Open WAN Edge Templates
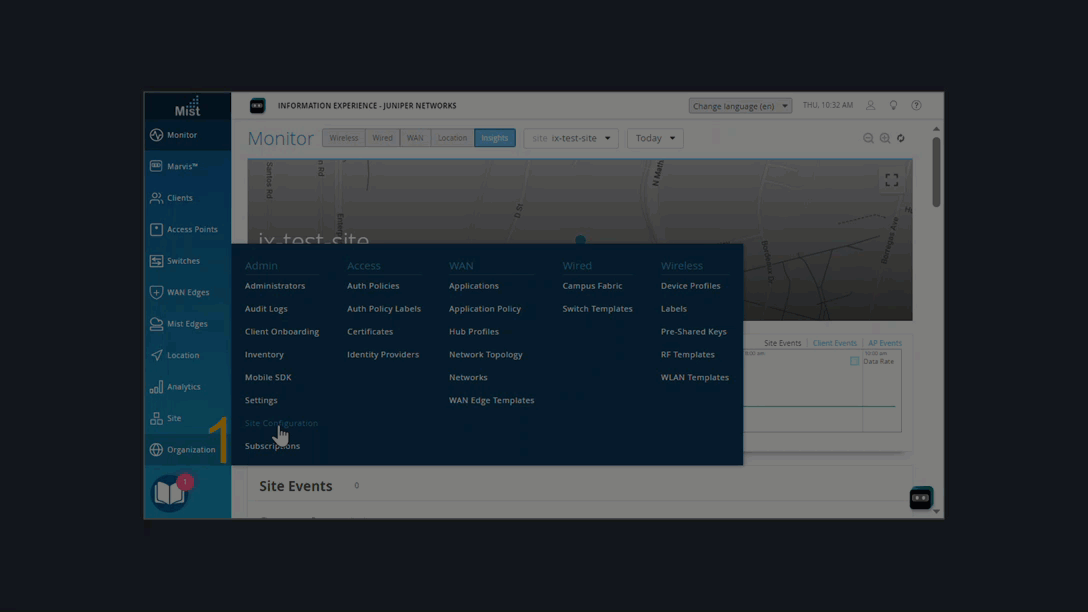This screenshot has height=612, width=1088. [491, 400]
